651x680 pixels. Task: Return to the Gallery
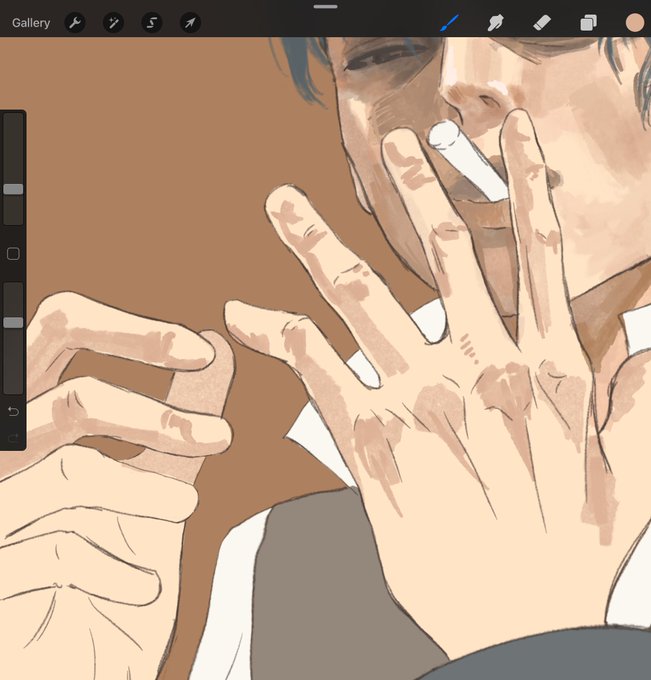pyautogui.click(x=31, y=23)
